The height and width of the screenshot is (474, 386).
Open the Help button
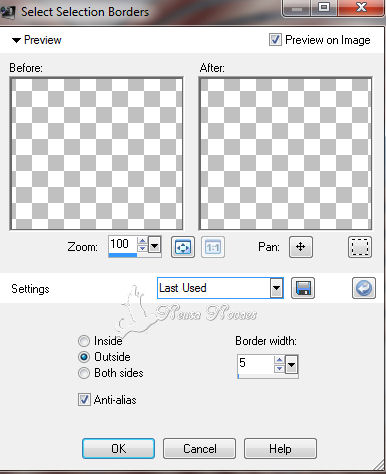click(x=280, y=448)
